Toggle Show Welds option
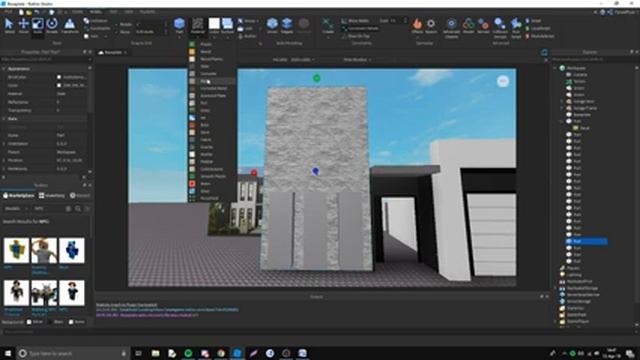Viewport: 640px width, 360px height. click(x=355, y=20)
